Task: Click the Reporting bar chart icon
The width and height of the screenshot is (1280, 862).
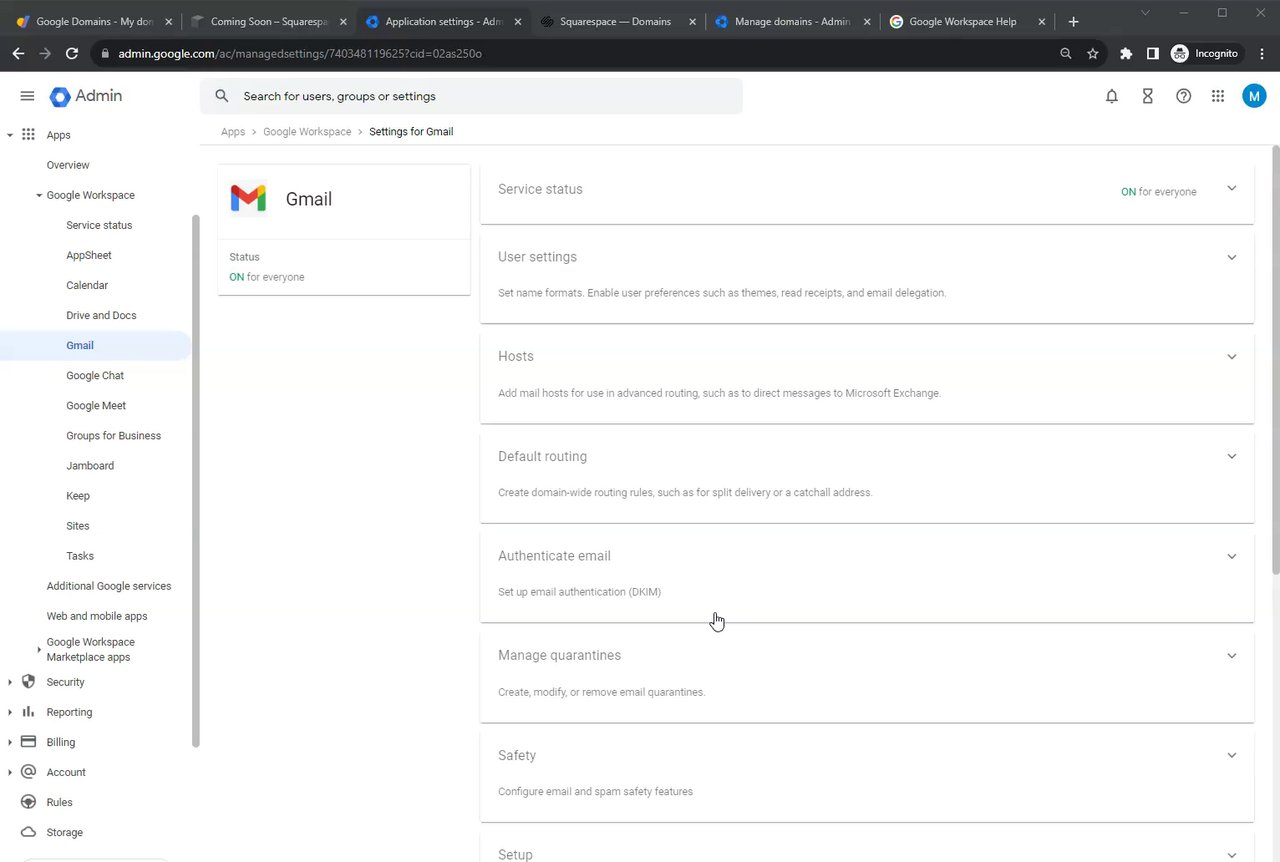Action: (x=28, y=712)
